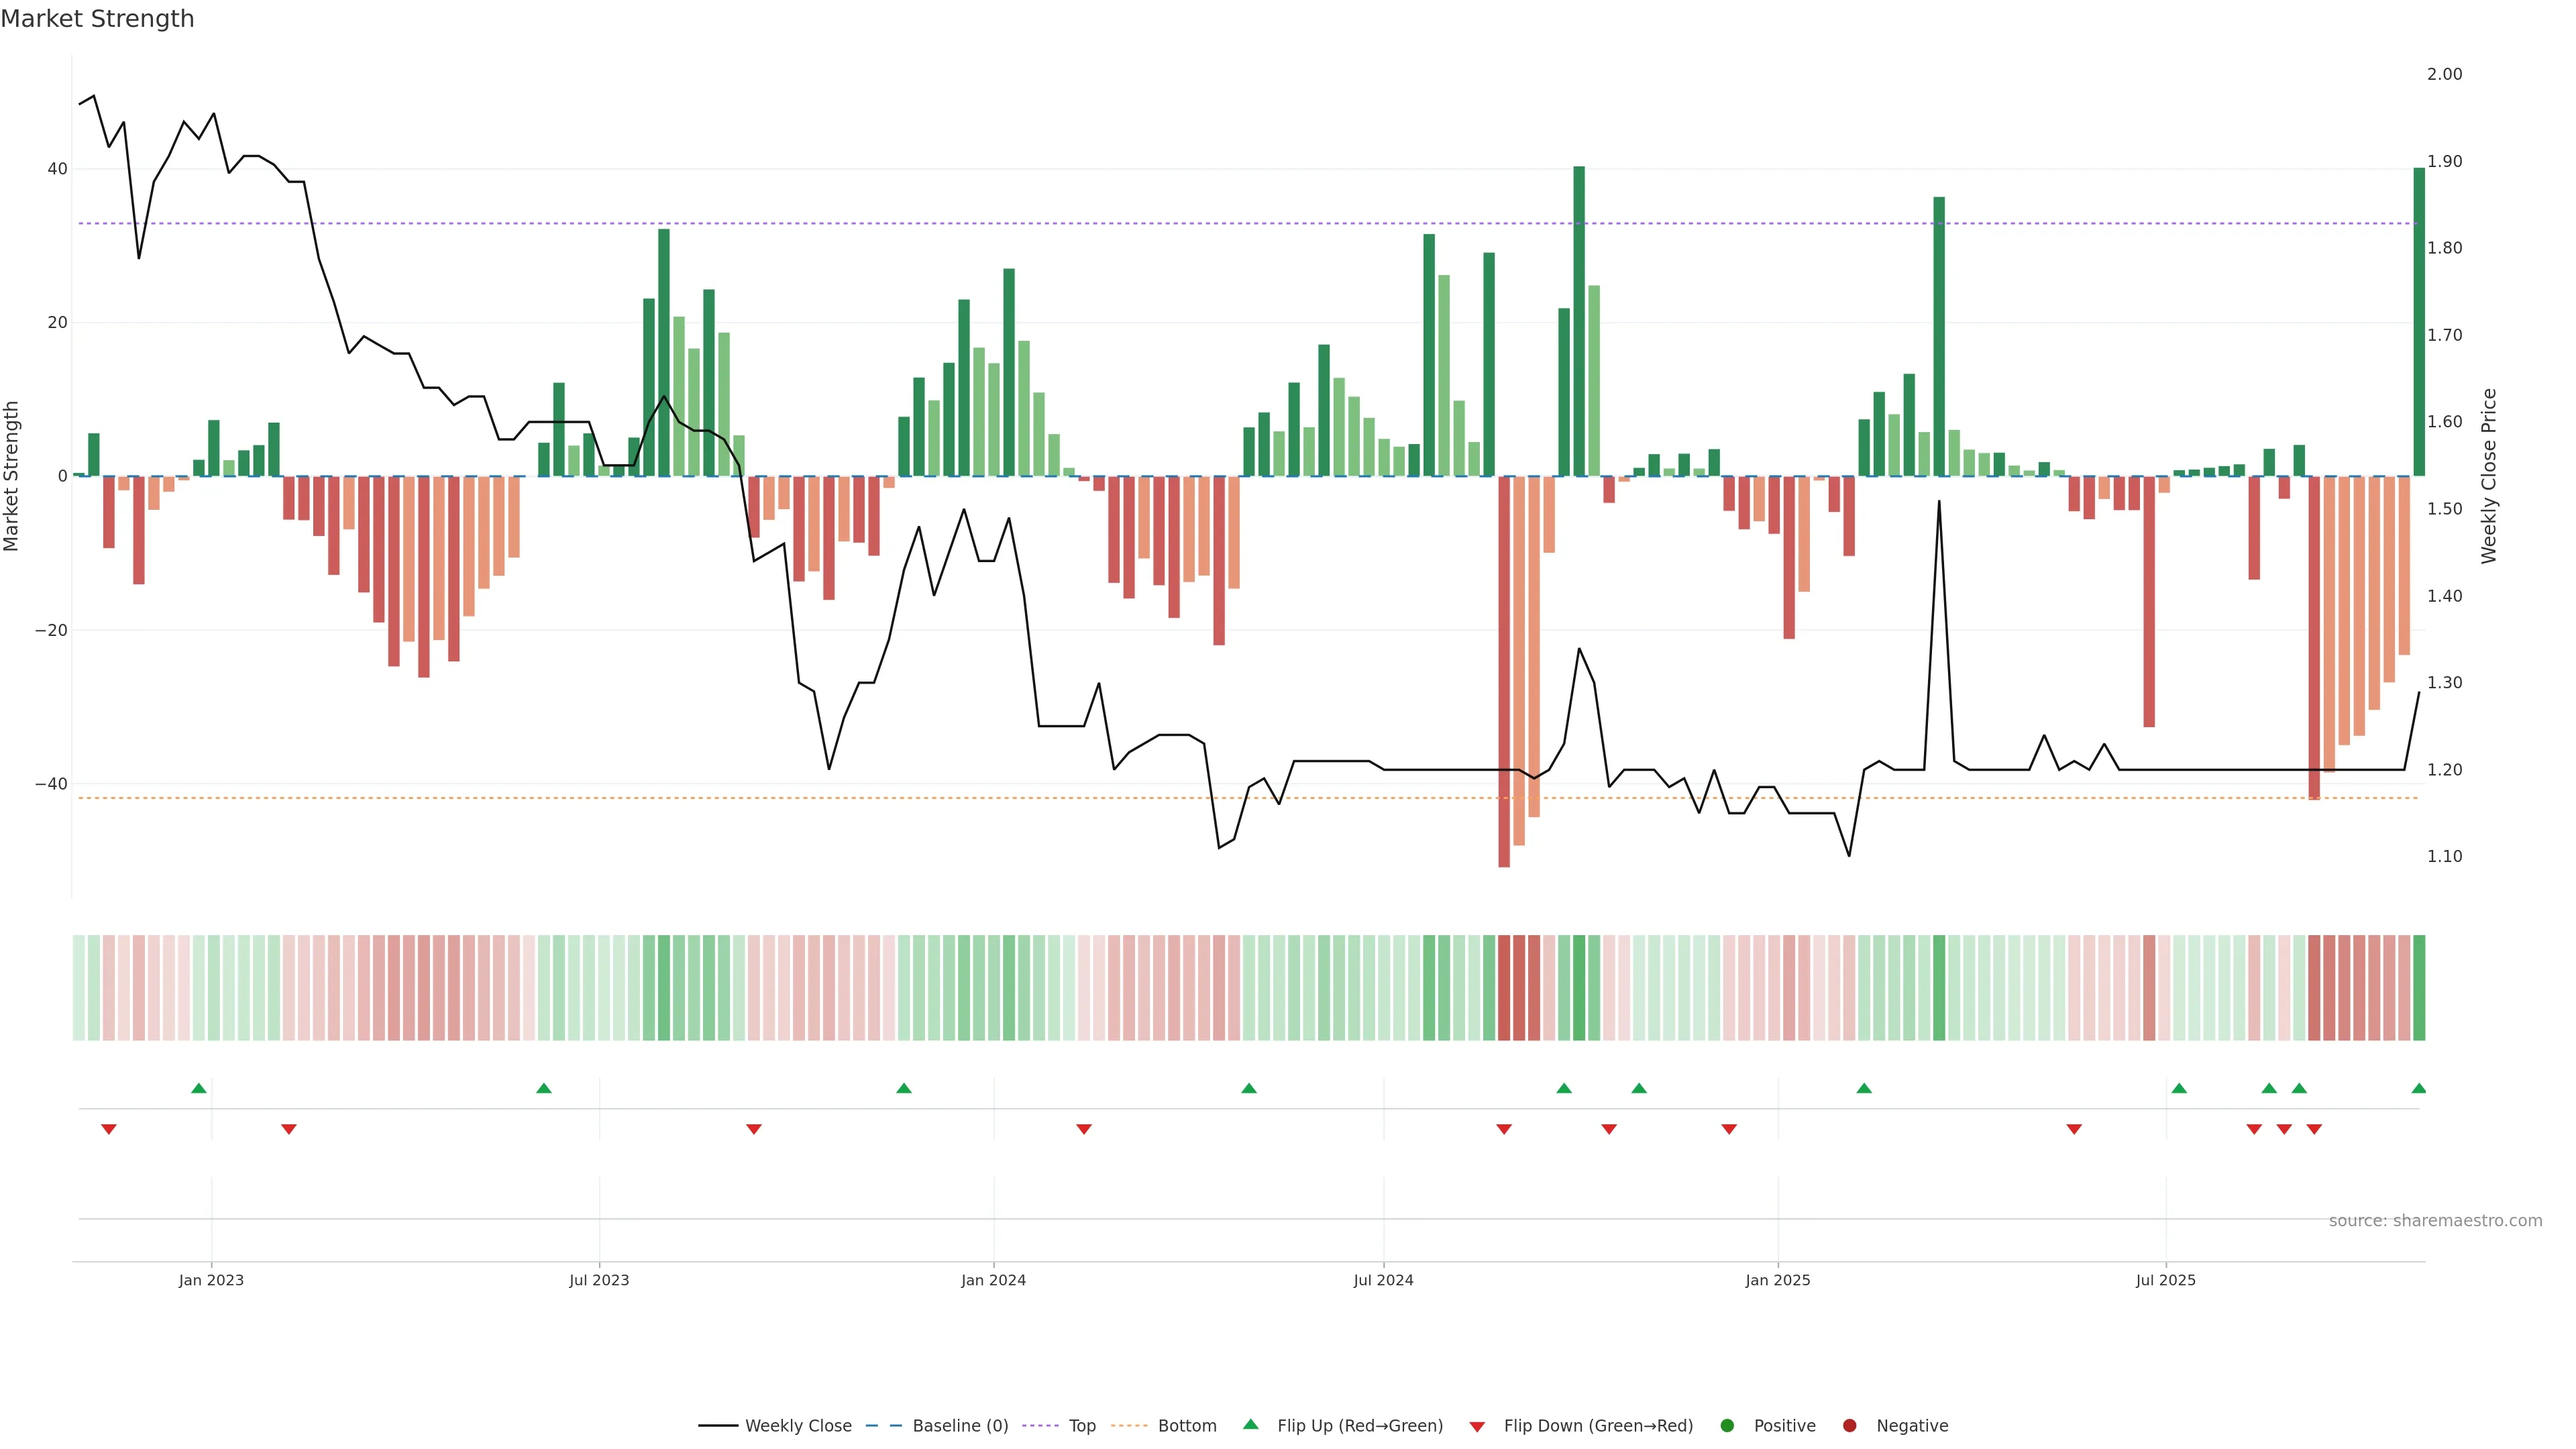Click the Flip Down red triangle legend icon
This screenshot has width=2576, height=1449.
pos(1477,1426)
